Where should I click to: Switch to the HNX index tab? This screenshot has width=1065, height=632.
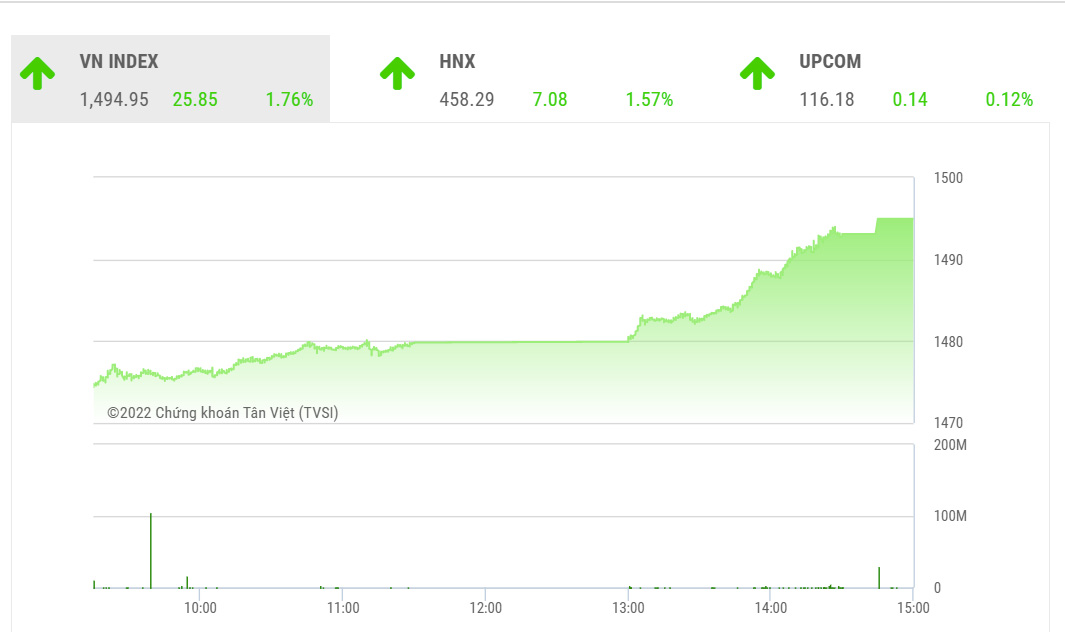(457, 62)
